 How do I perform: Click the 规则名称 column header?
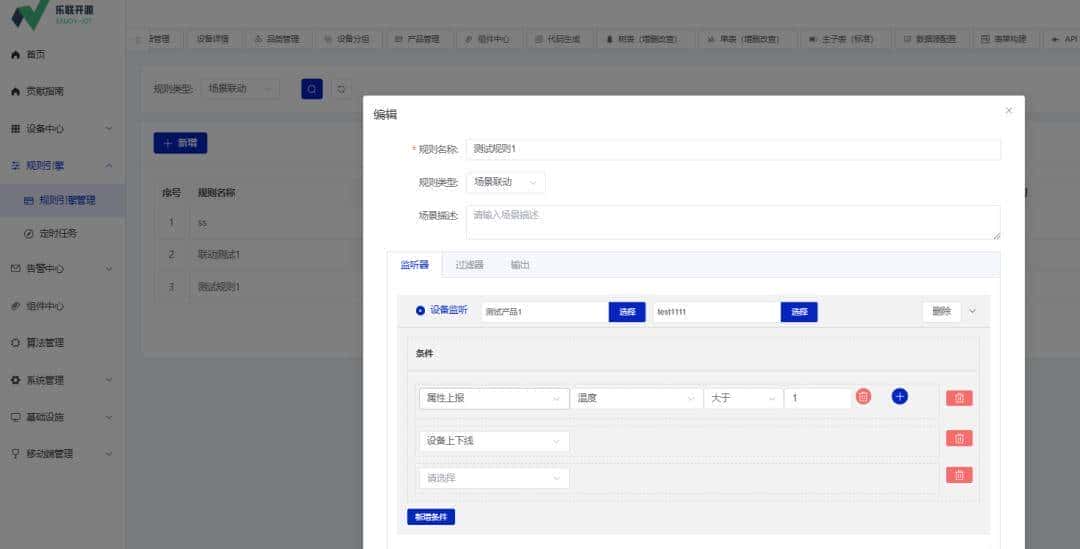coord(216,193)
